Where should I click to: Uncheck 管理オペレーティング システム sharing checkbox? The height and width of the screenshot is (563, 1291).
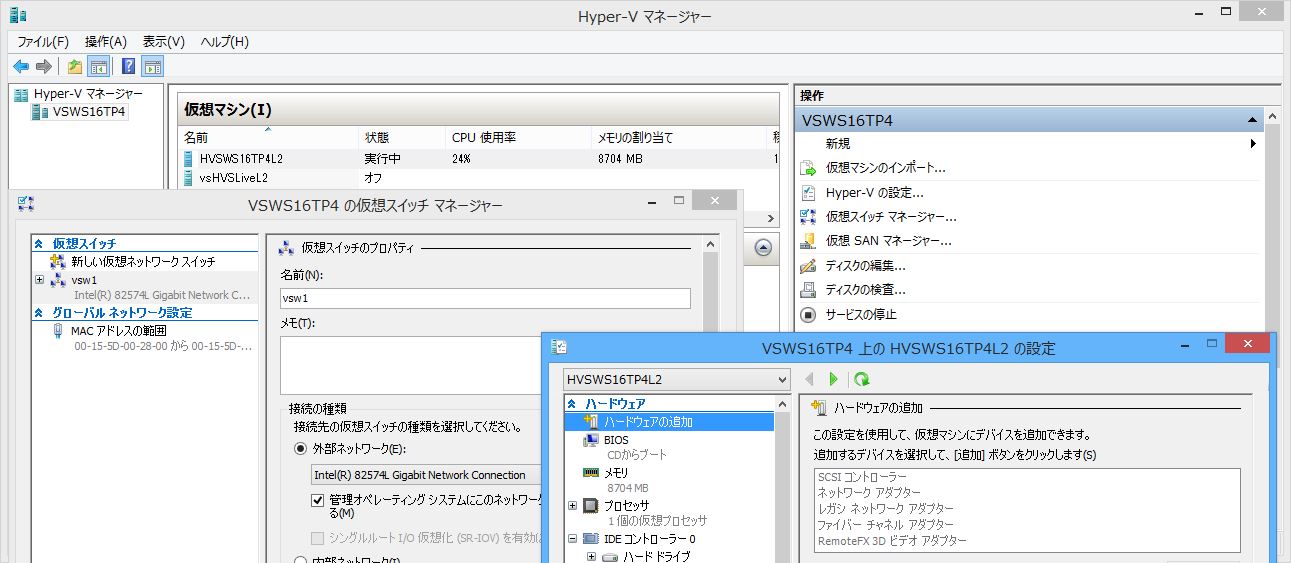click(318, 500)
